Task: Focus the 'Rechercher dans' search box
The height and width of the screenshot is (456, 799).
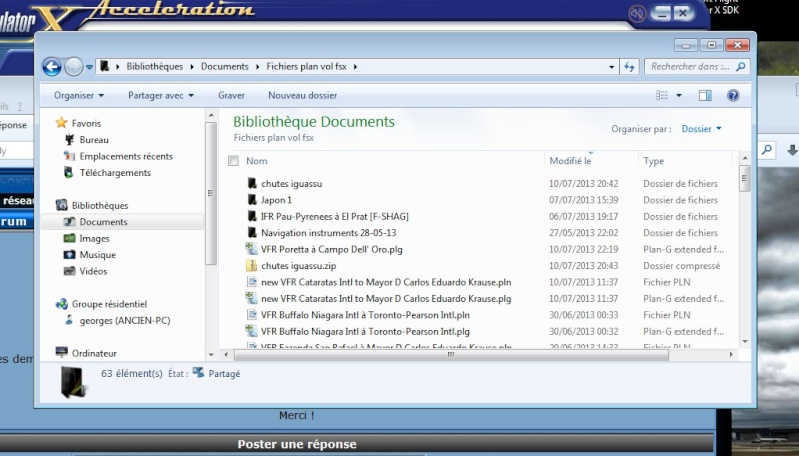Action: (697, 66)
